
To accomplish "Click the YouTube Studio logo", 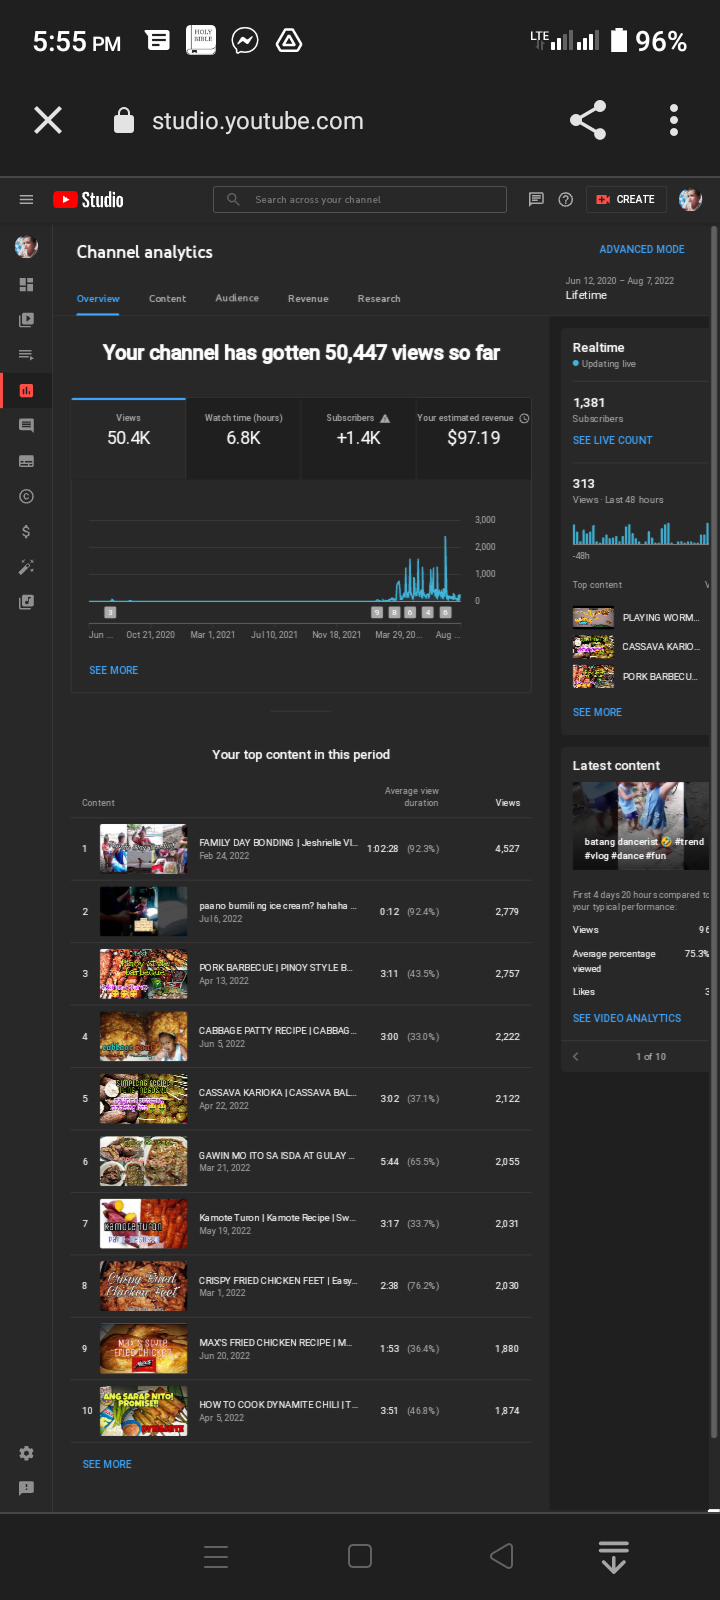I will (x=88, y=199).
